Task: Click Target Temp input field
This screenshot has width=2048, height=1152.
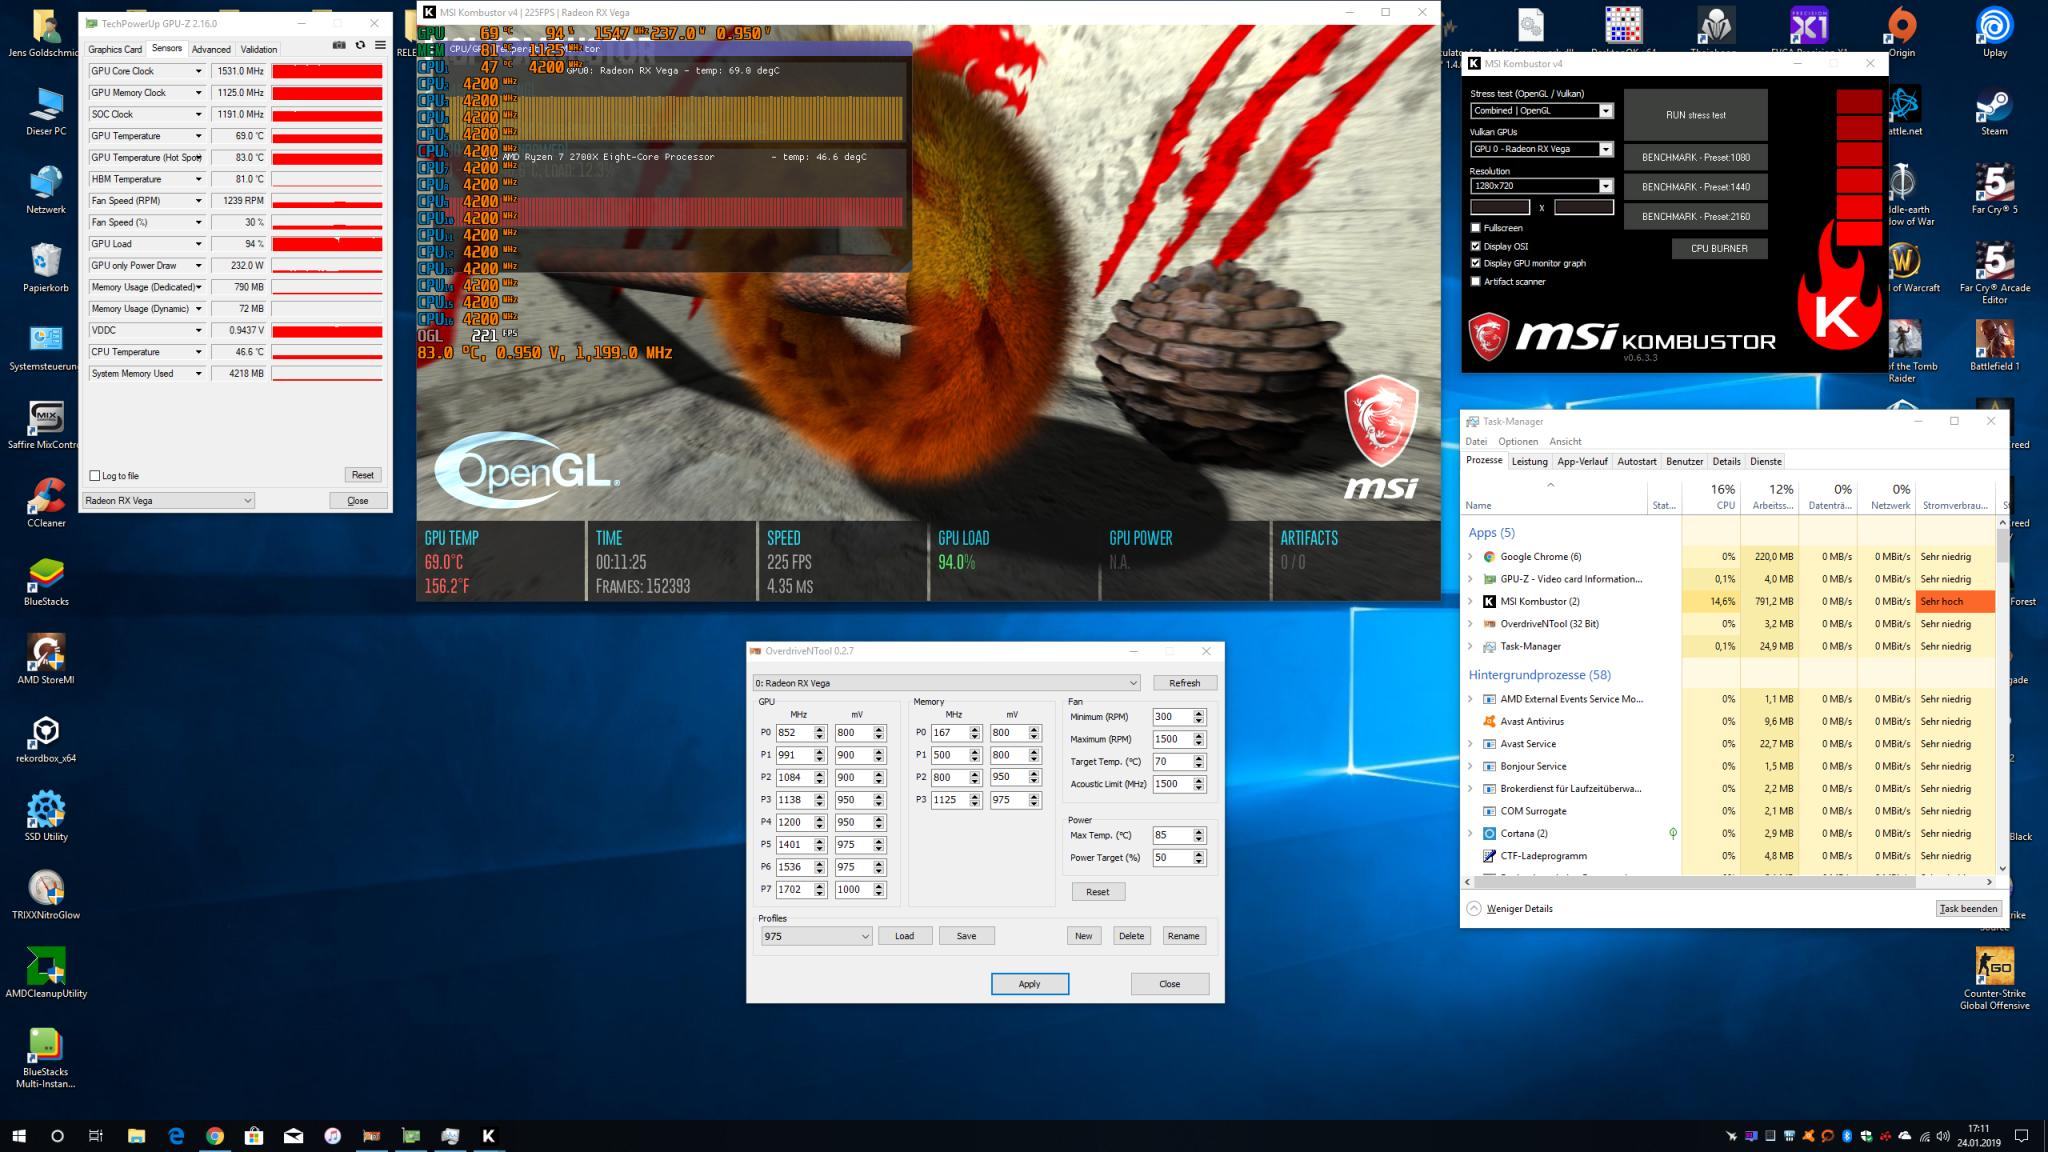Action: (1169, 762)
